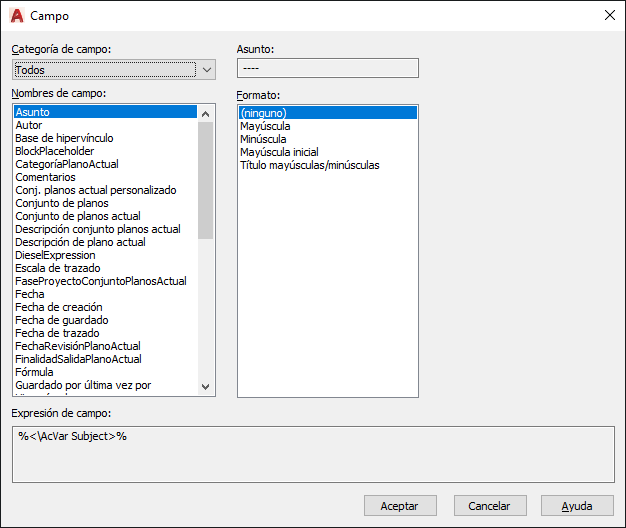Open help with Ayuda button
The width and height of the screenshot is (626, 528).
click(x=577, y=506)
